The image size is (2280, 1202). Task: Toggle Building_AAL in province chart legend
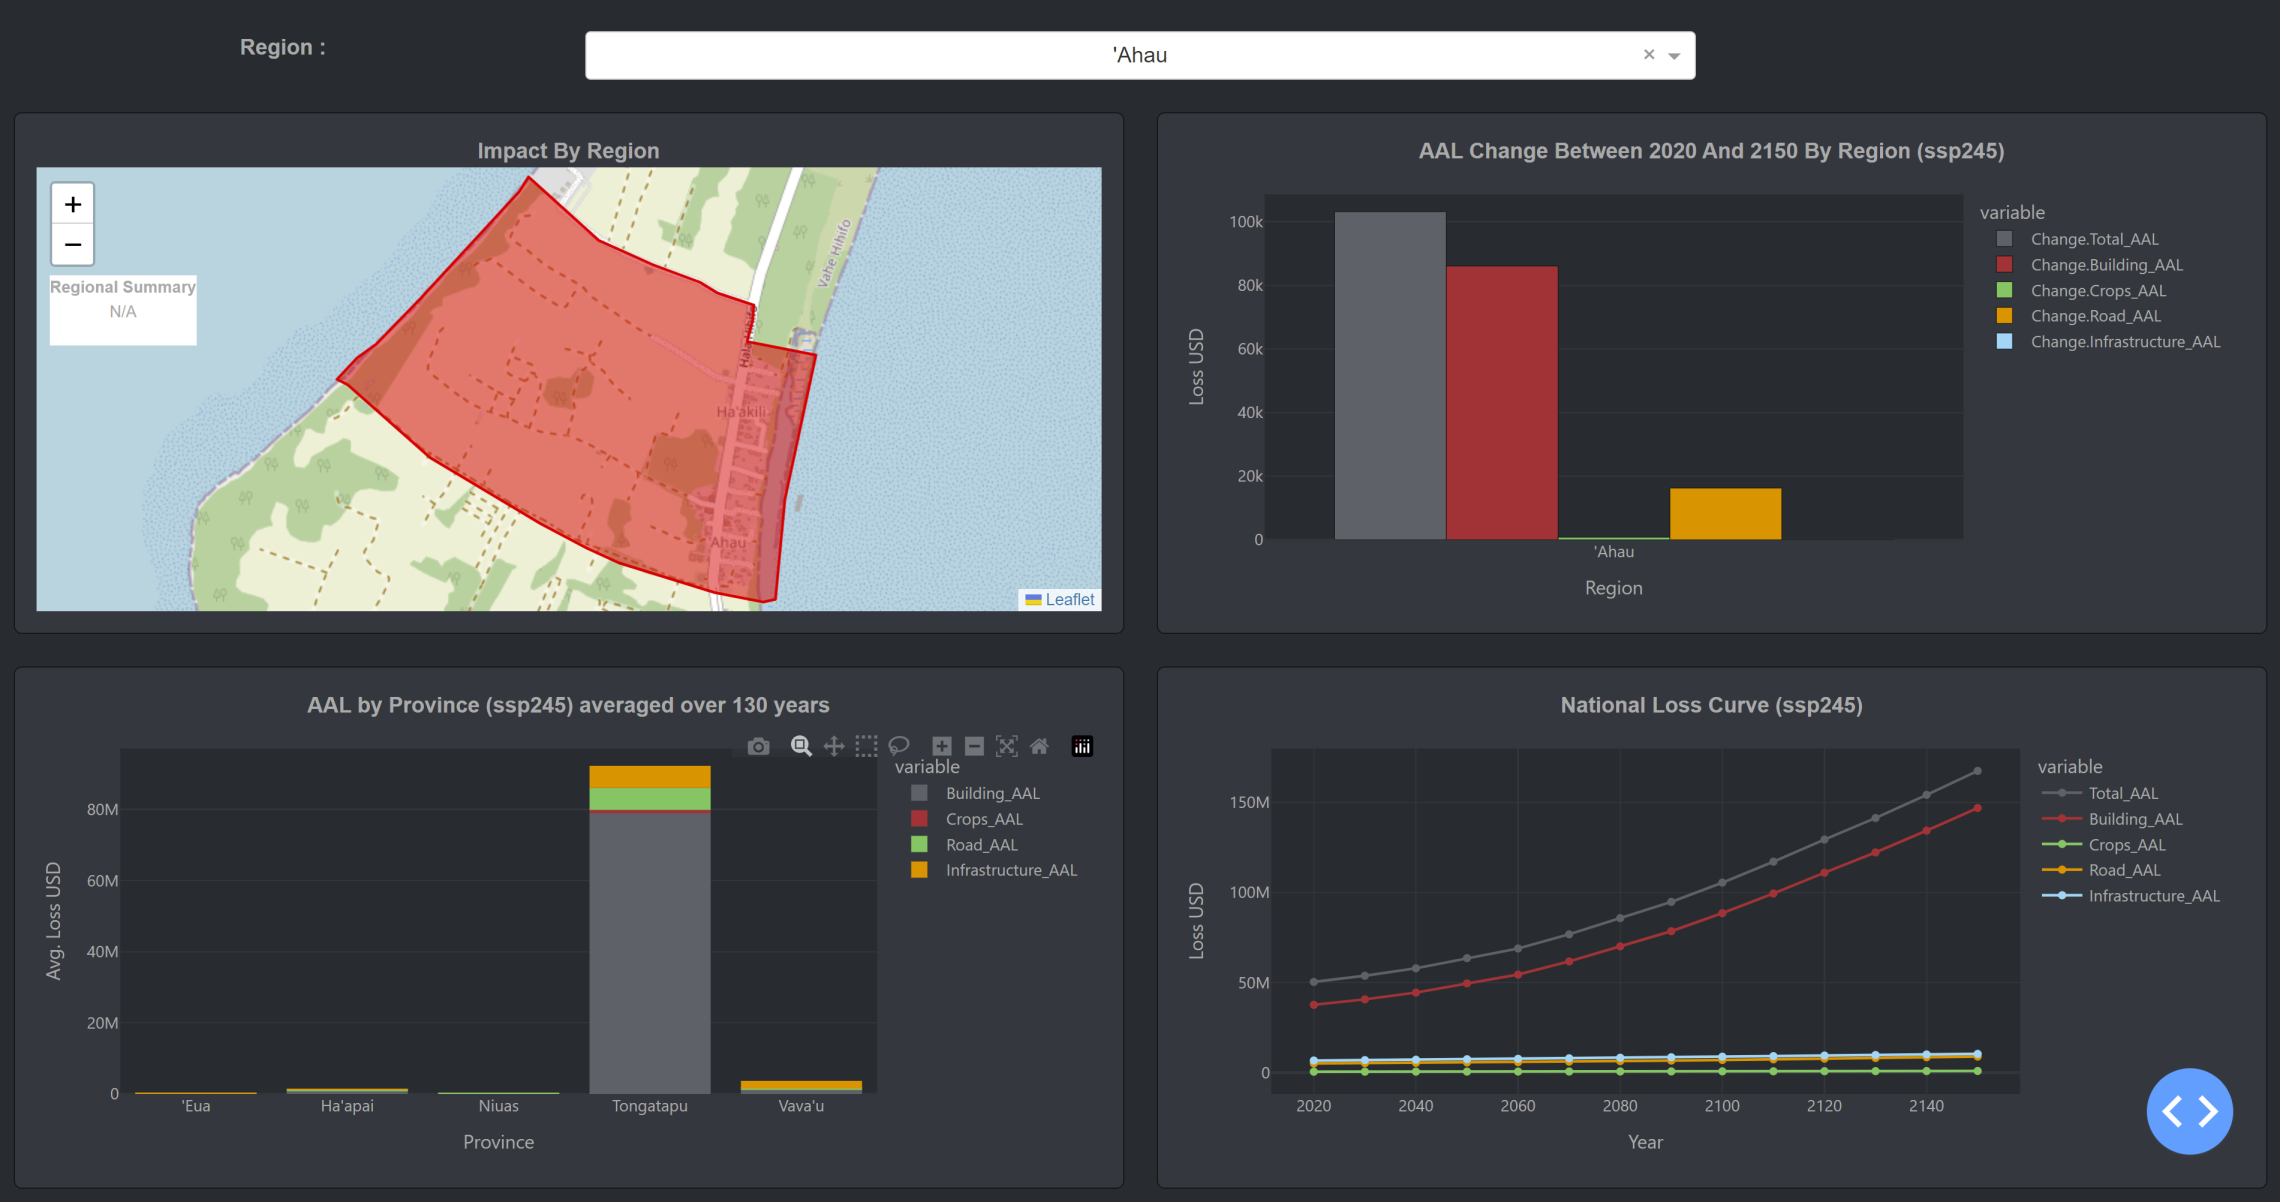975,793
